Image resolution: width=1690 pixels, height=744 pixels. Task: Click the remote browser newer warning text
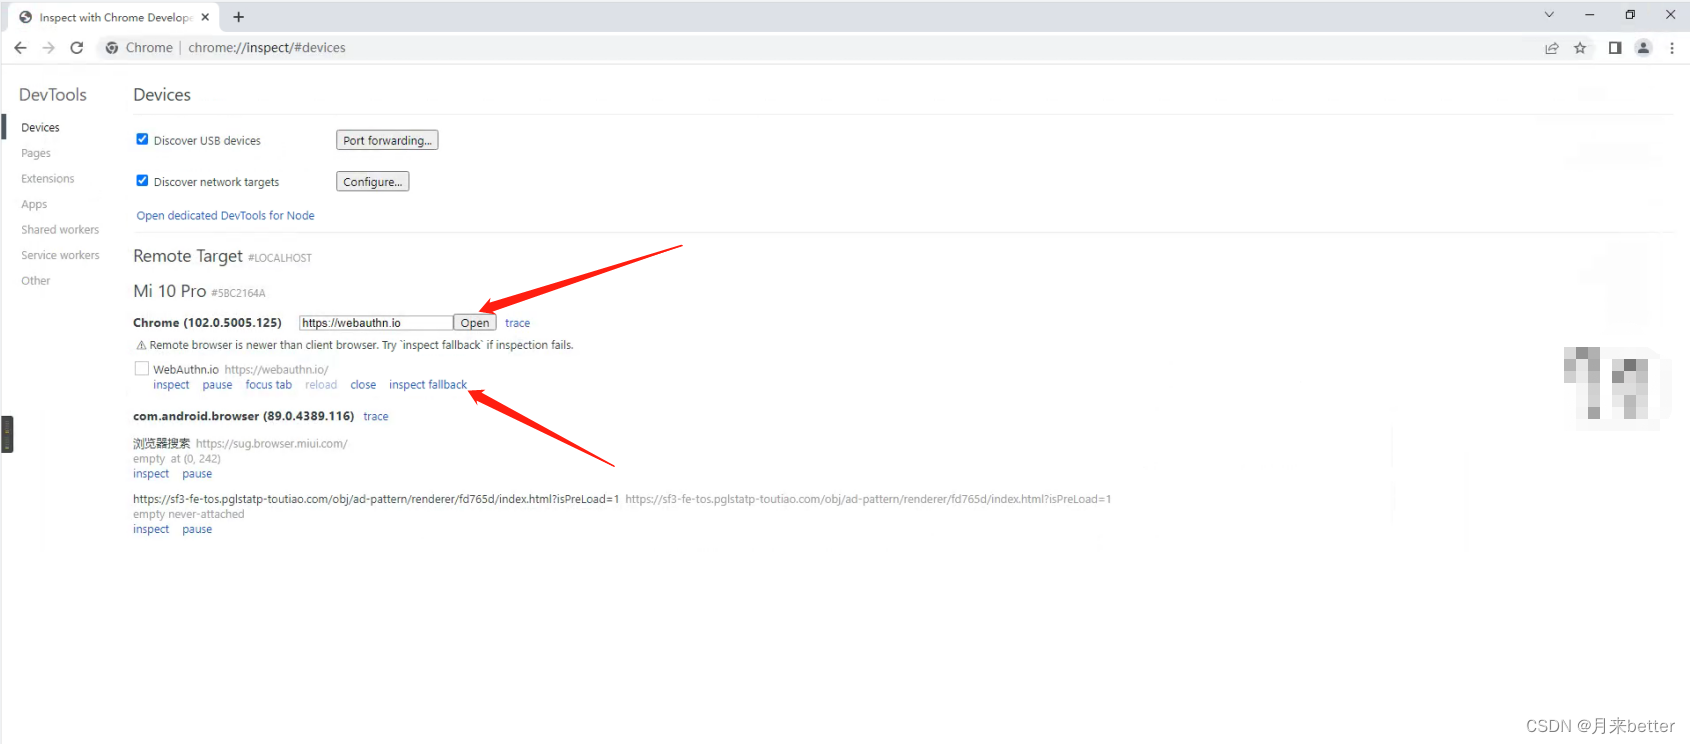[361, 345]
